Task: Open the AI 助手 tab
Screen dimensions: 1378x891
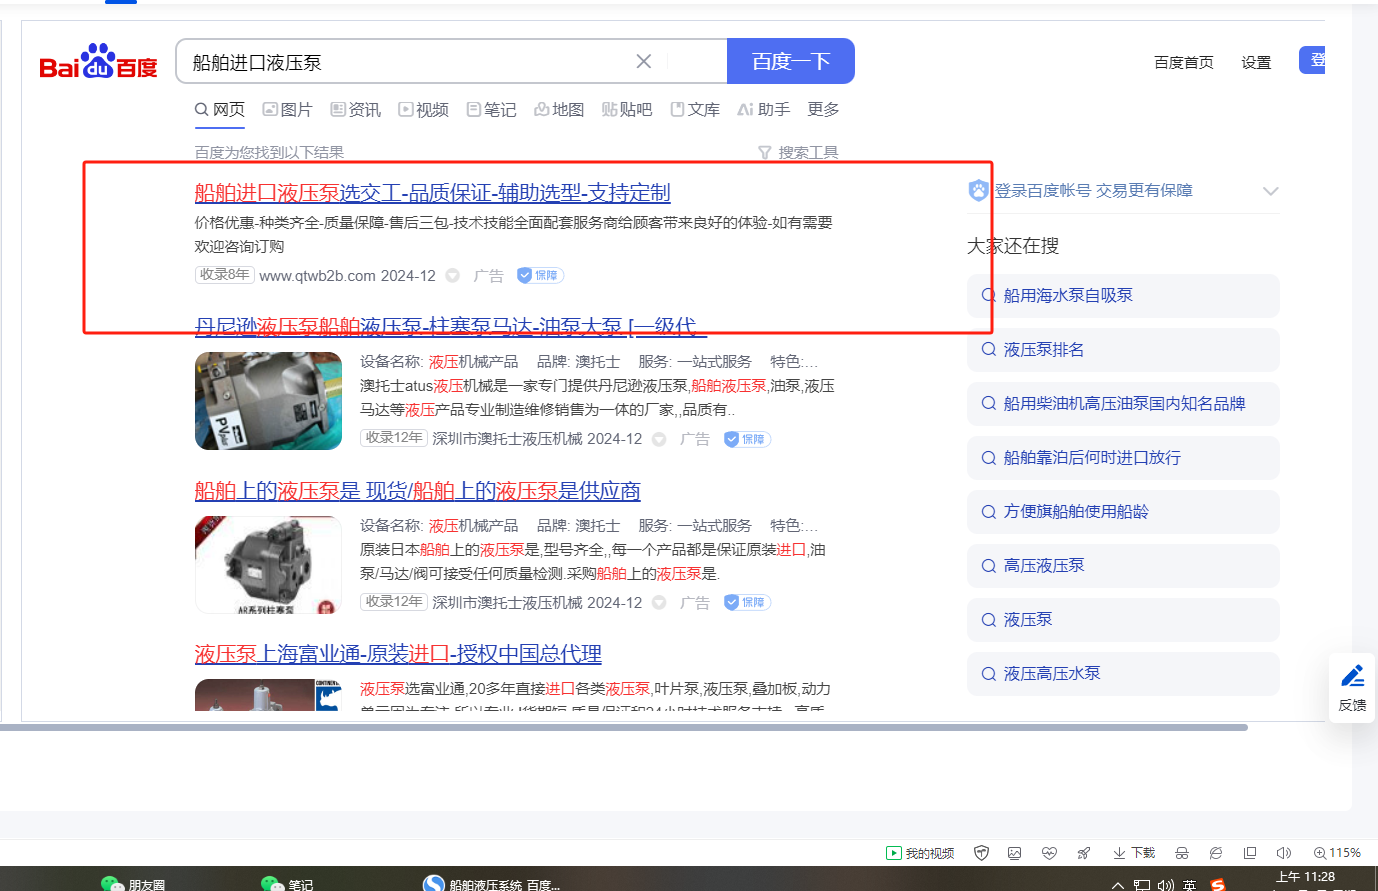Action: pos(764,110)
